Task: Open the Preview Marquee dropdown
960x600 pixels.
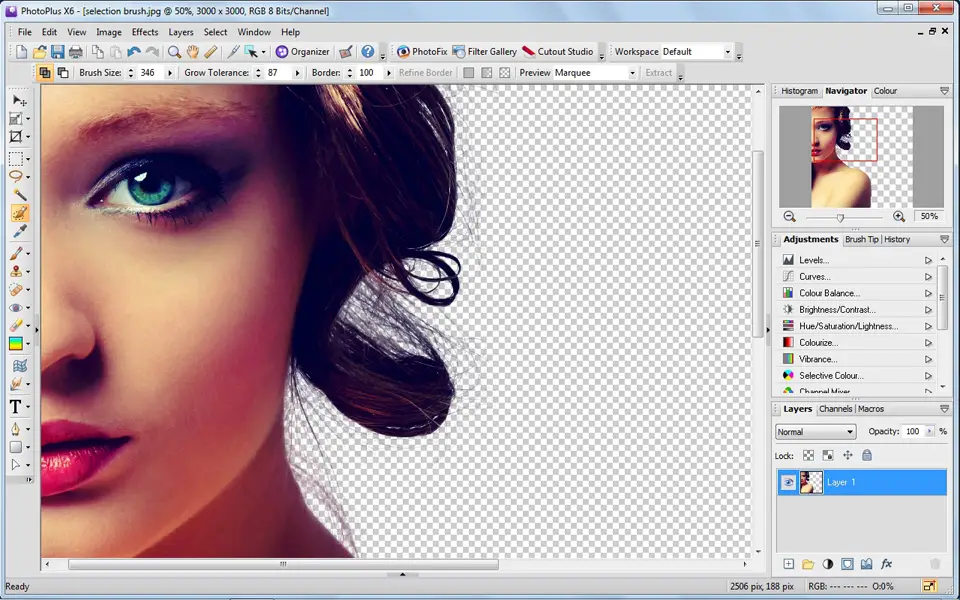Action: point(595,73)
